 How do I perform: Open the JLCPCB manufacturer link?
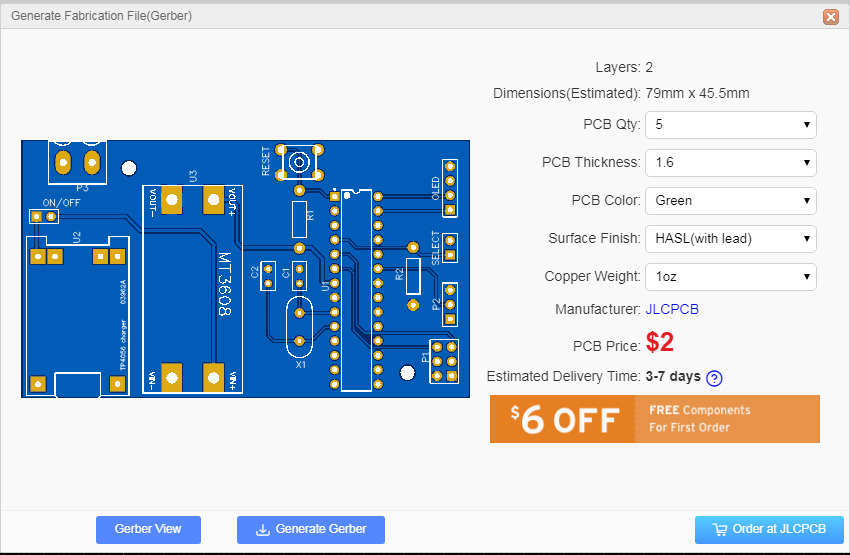click(672, 309)
